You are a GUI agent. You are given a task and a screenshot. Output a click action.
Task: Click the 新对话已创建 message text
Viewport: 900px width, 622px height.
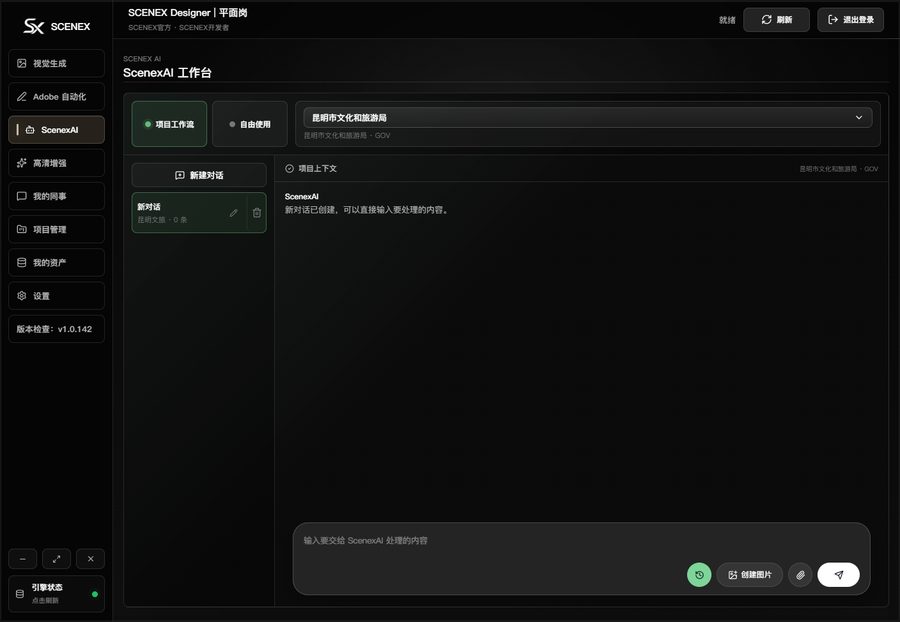click(366, 210)
